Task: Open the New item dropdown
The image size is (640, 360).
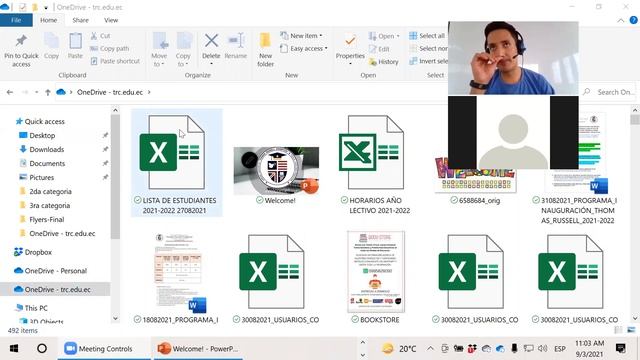Action: click(x=302, y=36)
